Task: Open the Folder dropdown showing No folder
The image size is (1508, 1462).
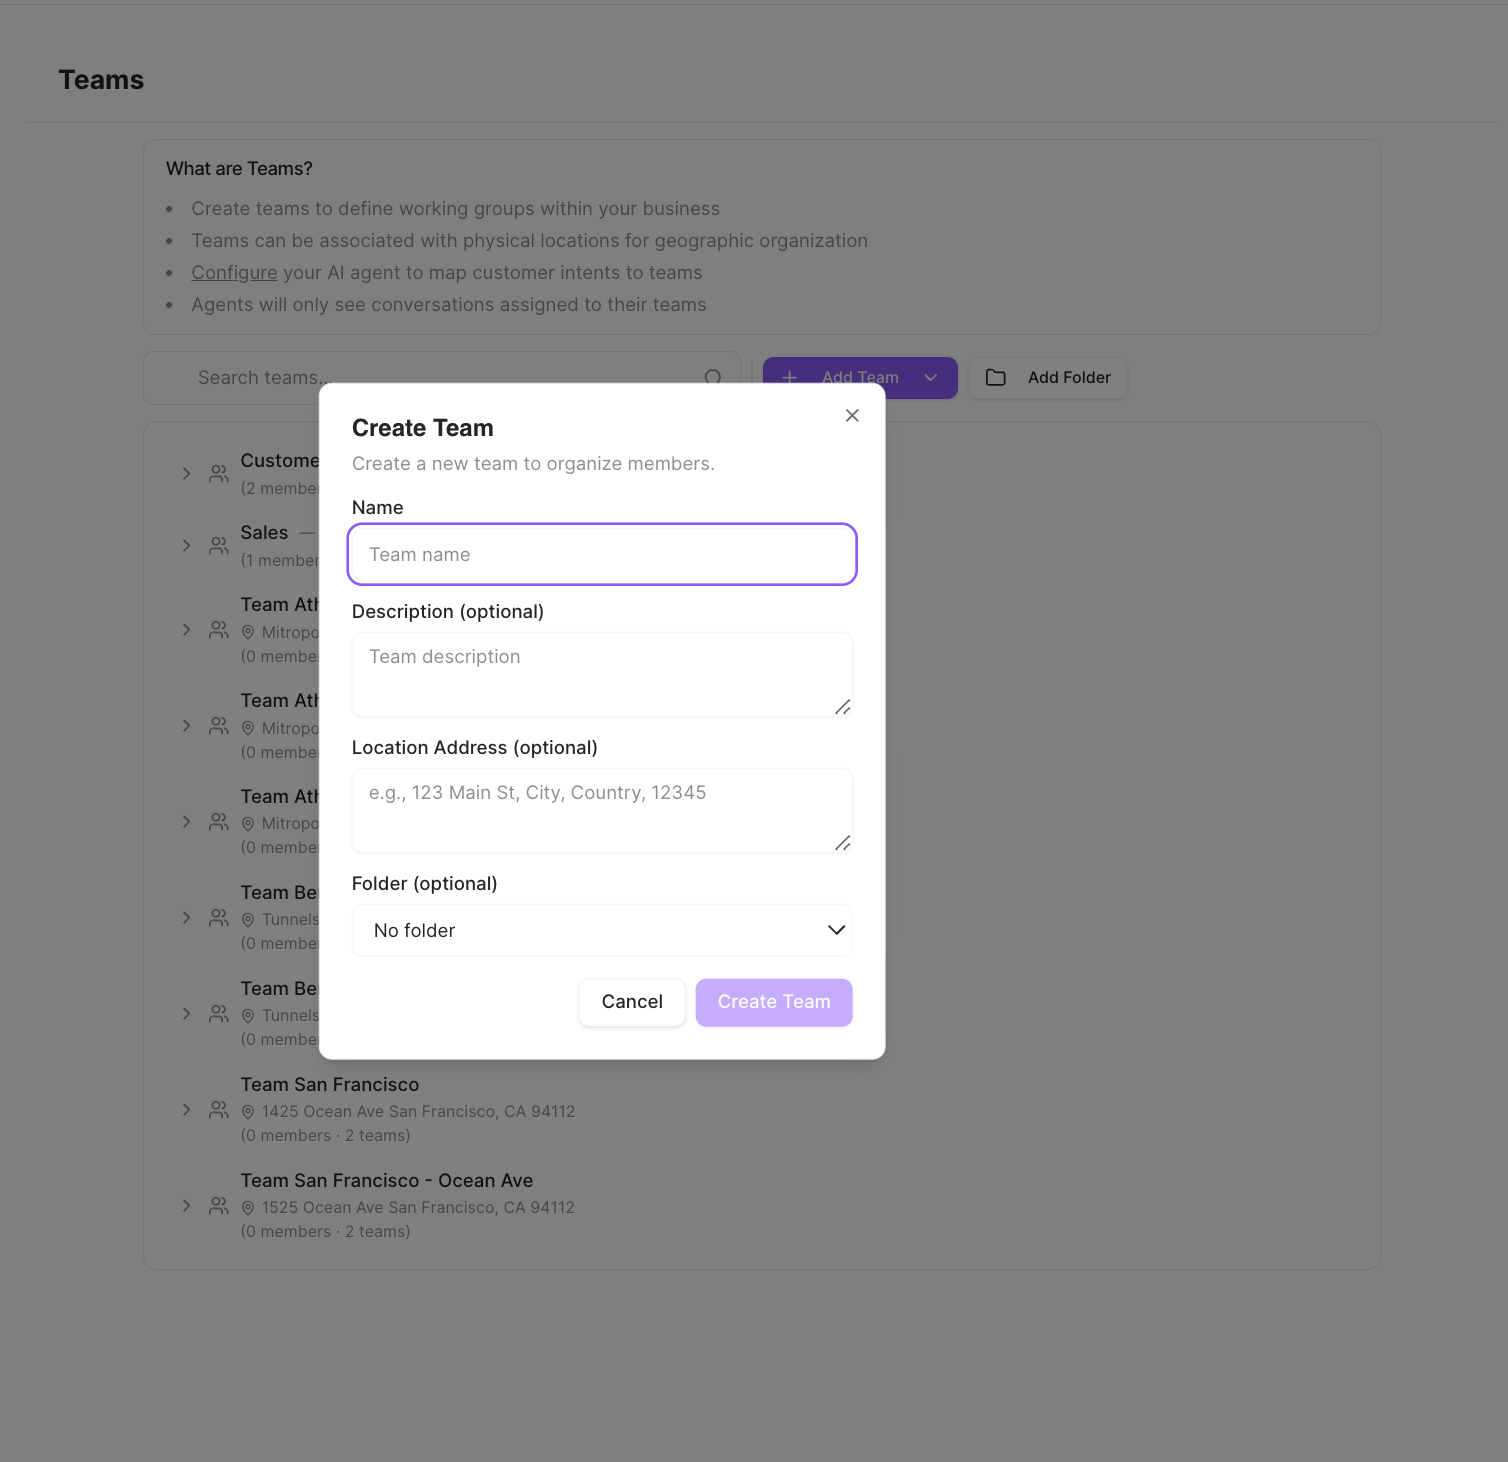Action: click(602, 930)
